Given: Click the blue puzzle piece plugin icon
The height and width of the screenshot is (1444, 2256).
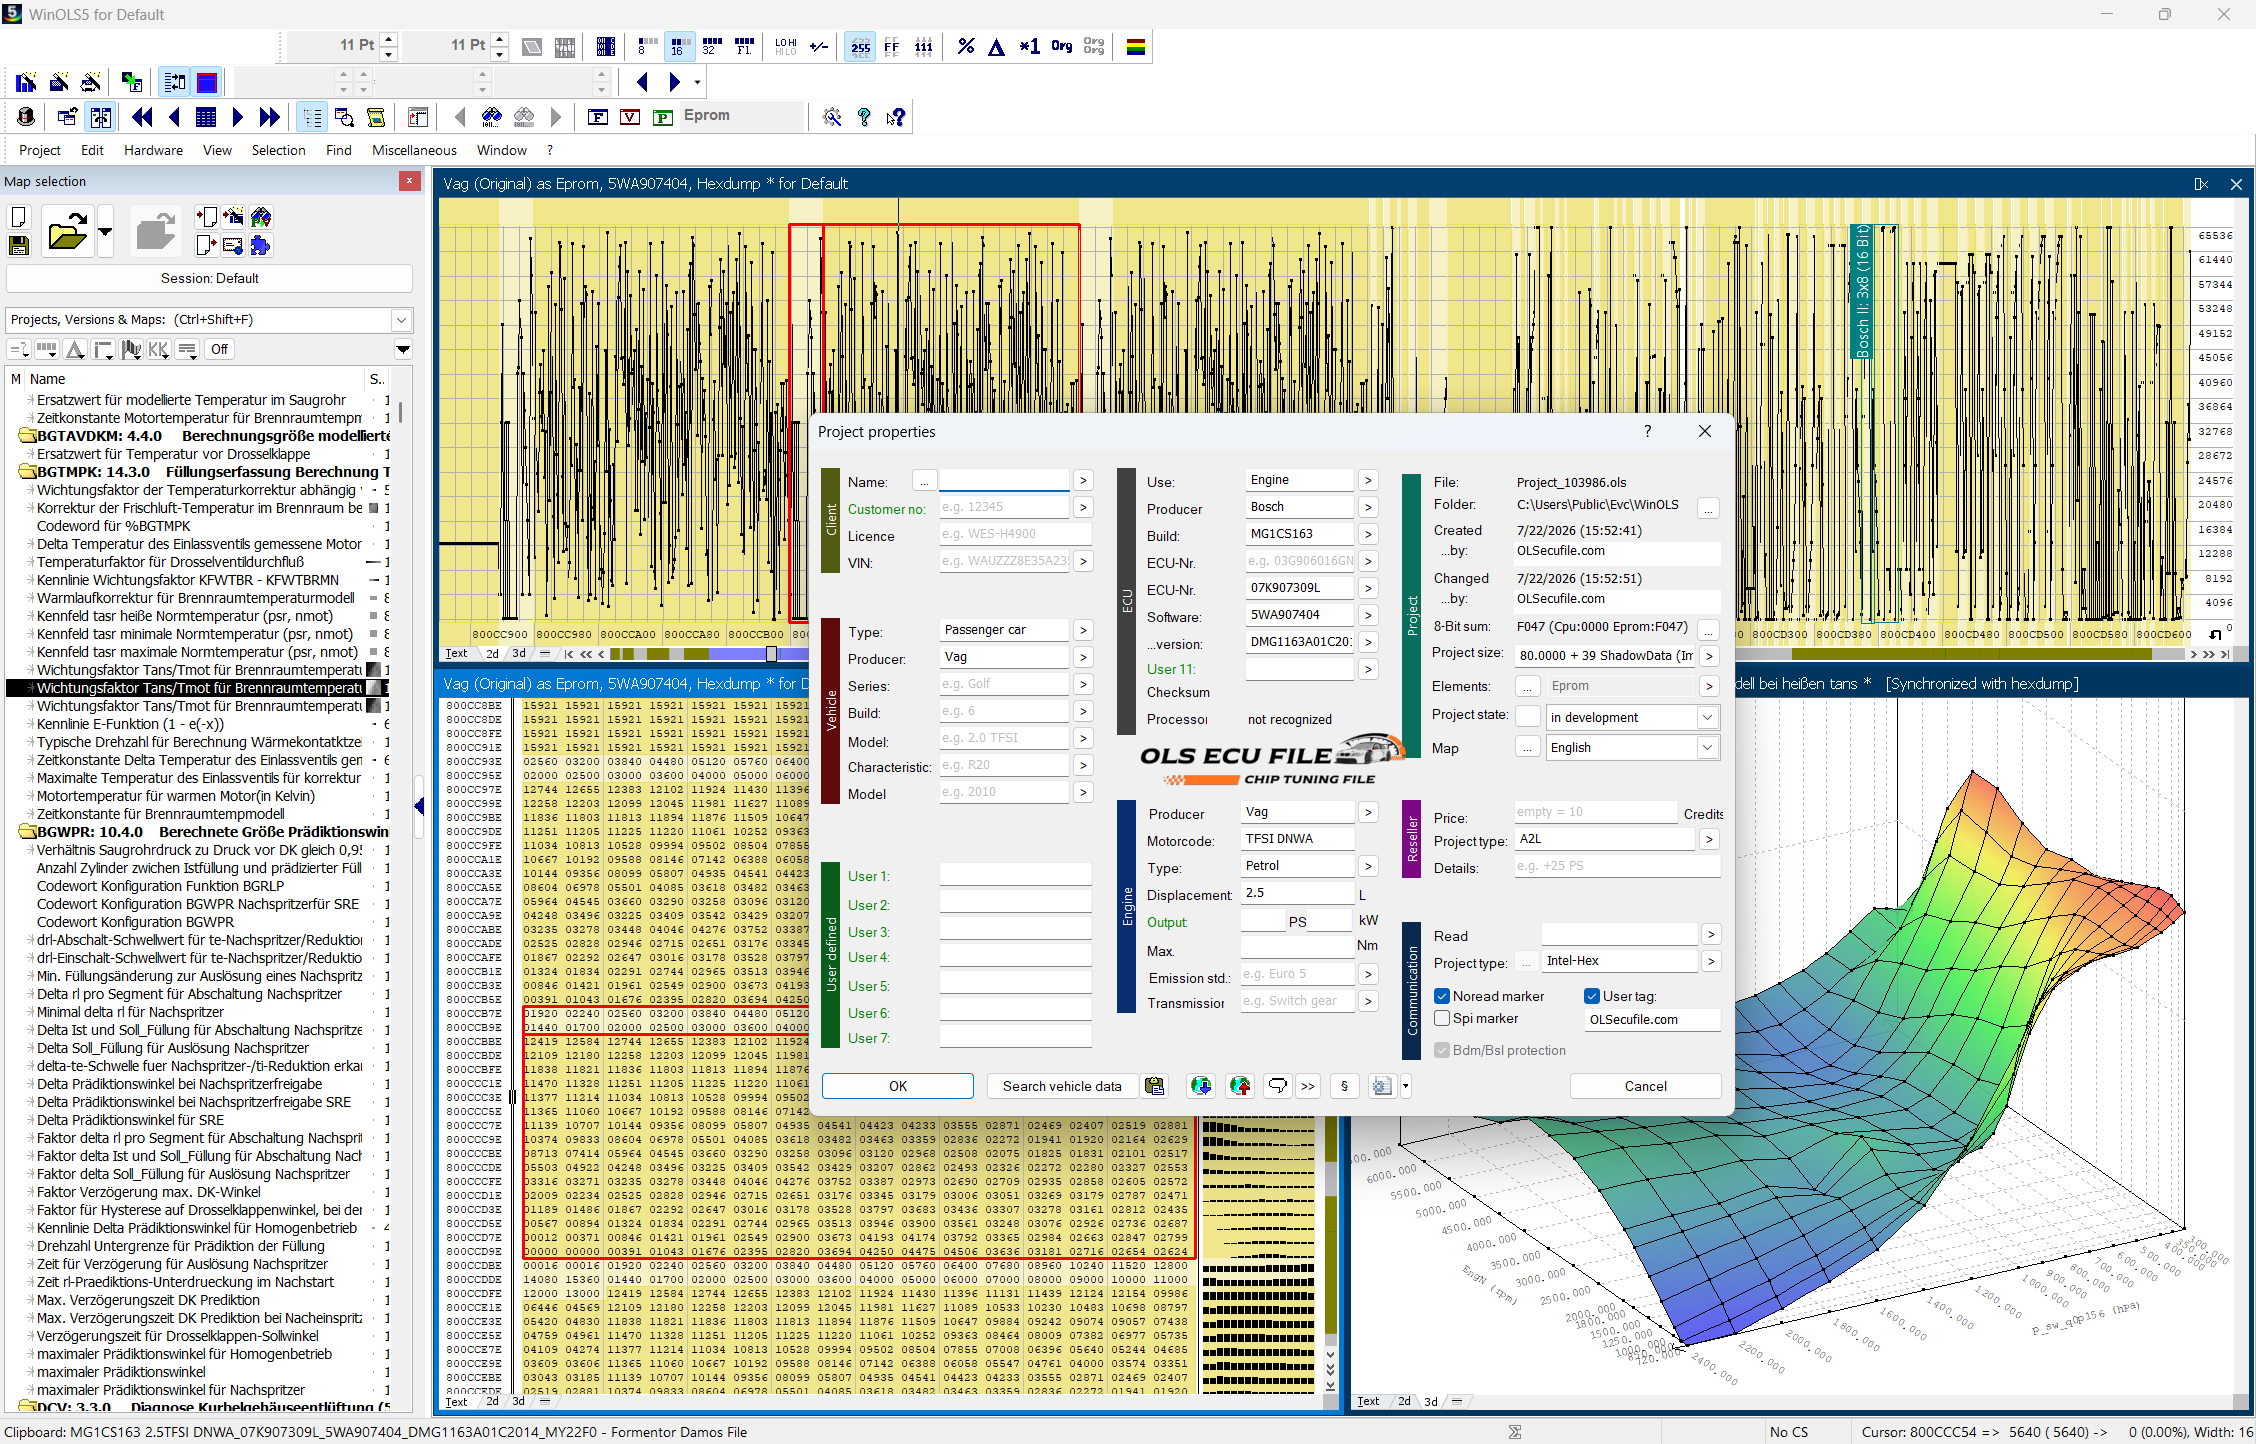Looking at the screenshot, I should (261, 245).
